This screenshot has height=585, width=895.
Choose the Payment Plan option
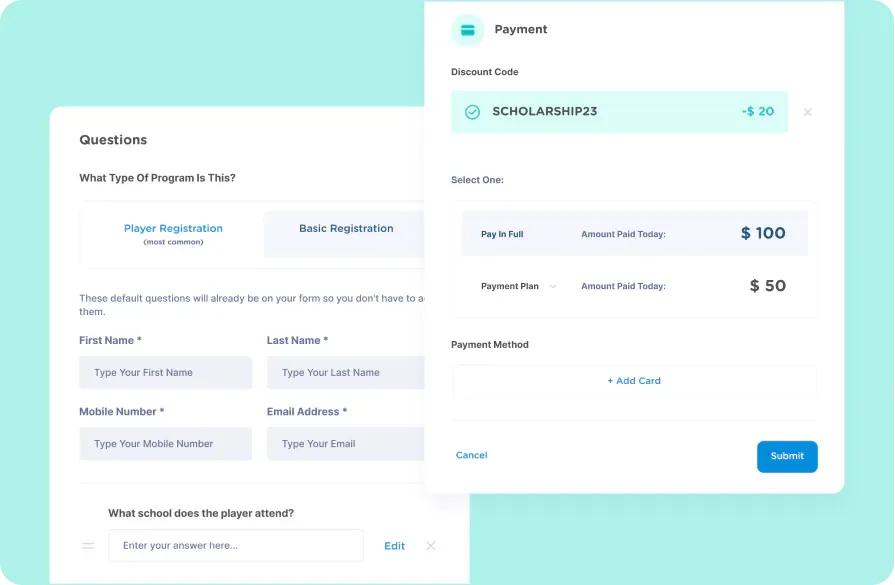click(634, 286)
